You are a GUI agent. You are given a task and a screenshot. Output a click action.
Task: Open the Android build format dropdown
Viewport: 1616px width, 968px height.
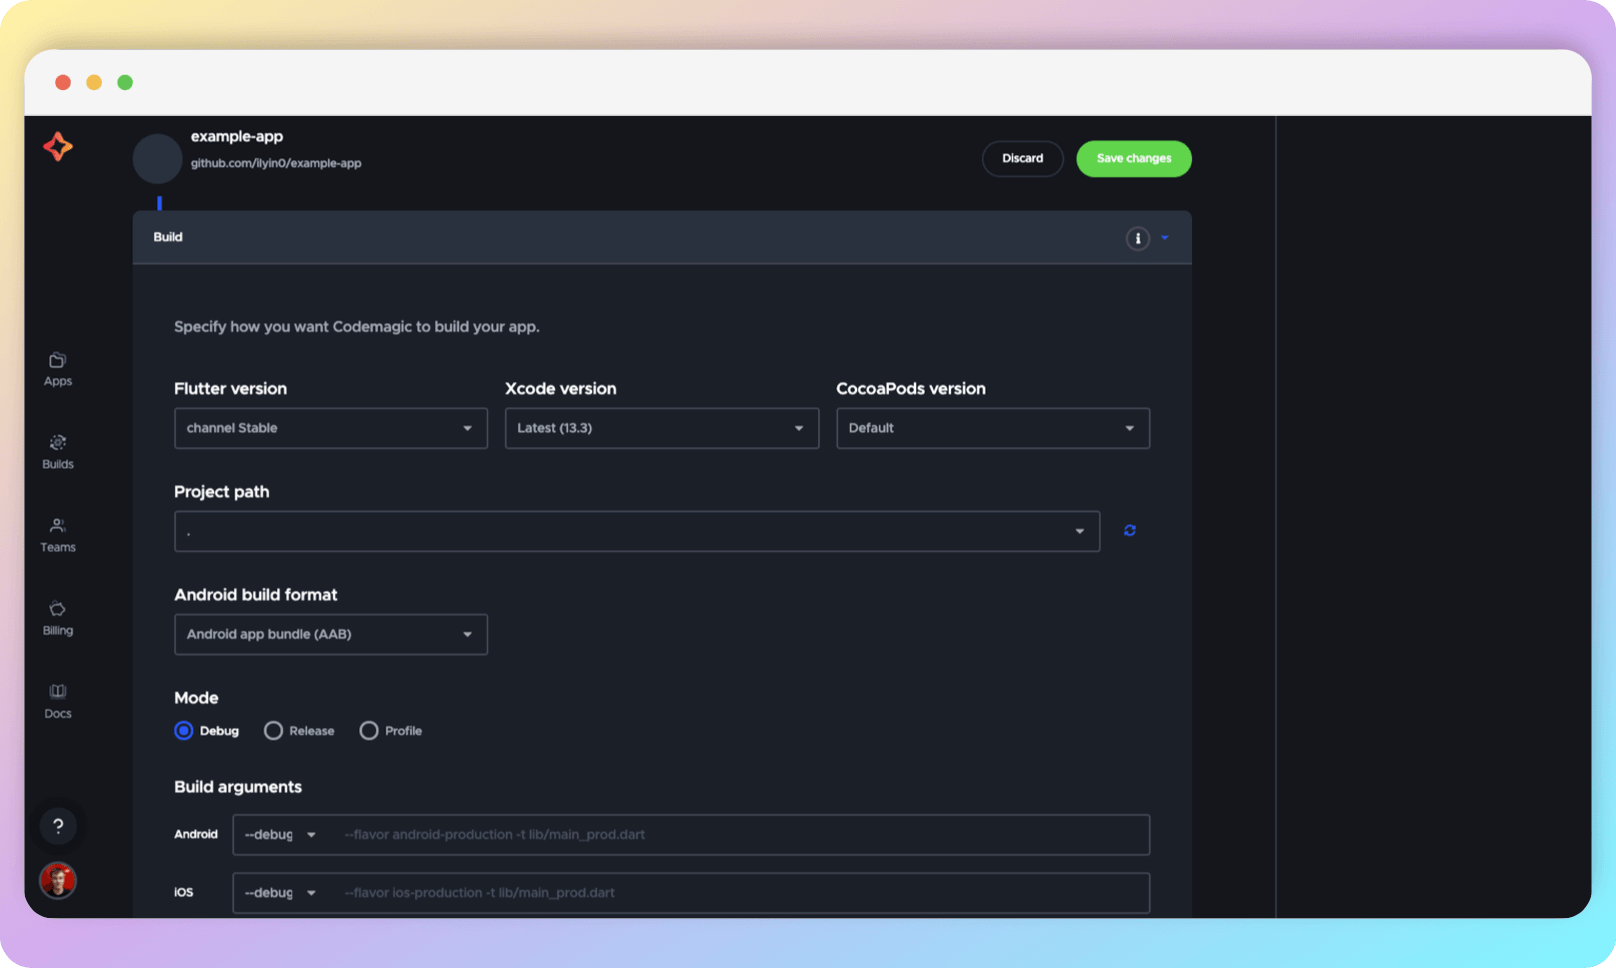tap(330, 633)
